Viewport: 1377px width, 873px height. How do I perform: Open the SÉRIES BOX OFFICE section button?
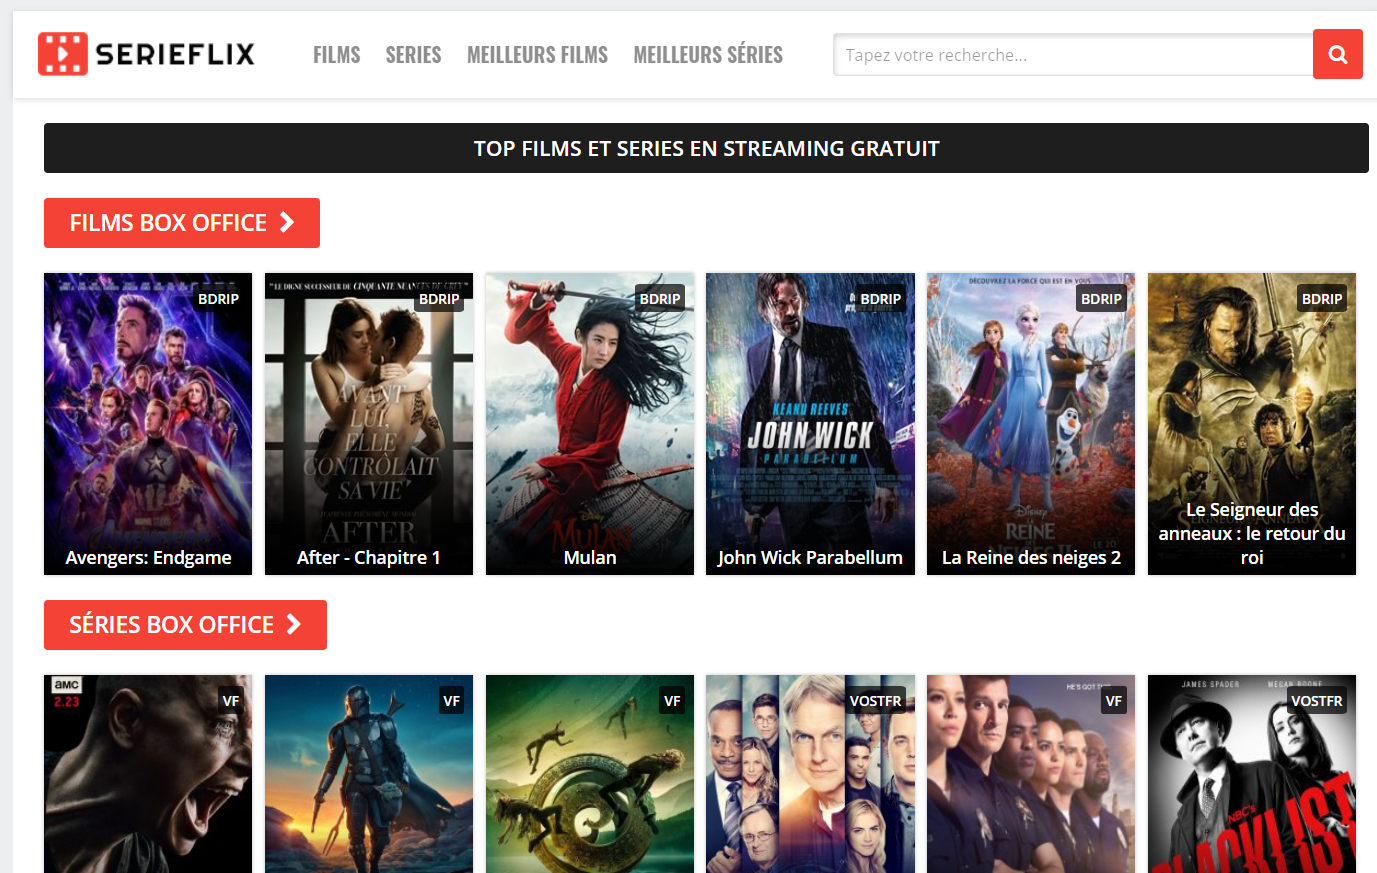(185, 625)
